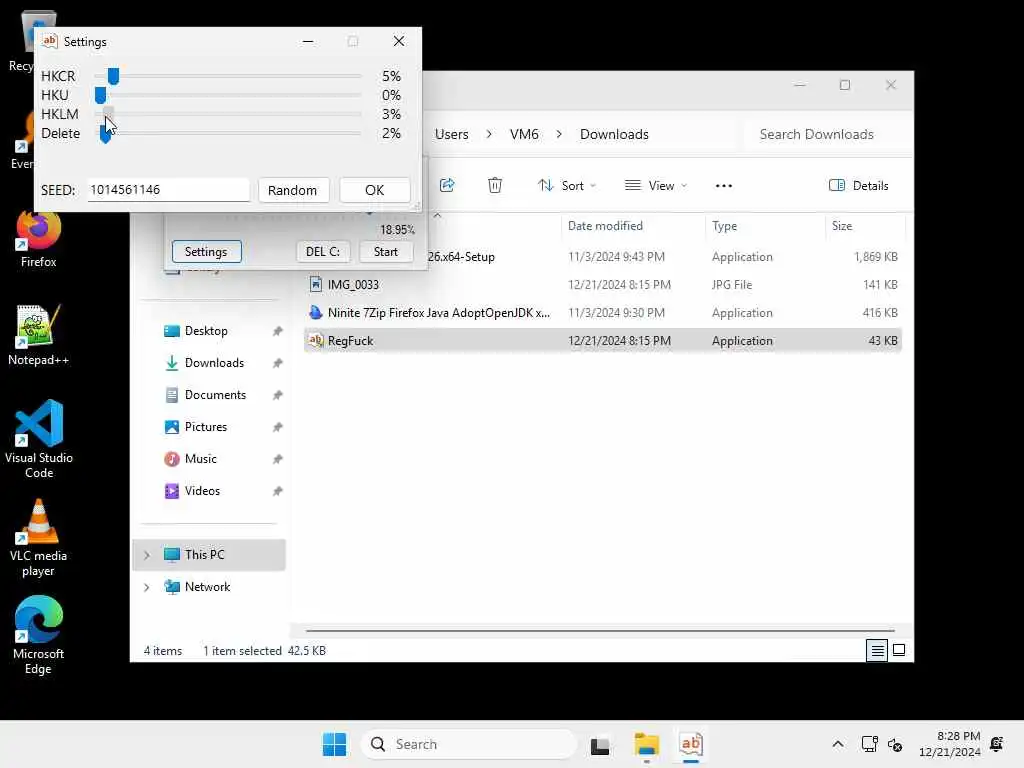Click the muted volume tray icon
This screenshot has width=1024, height=768.
pos(895,744)
